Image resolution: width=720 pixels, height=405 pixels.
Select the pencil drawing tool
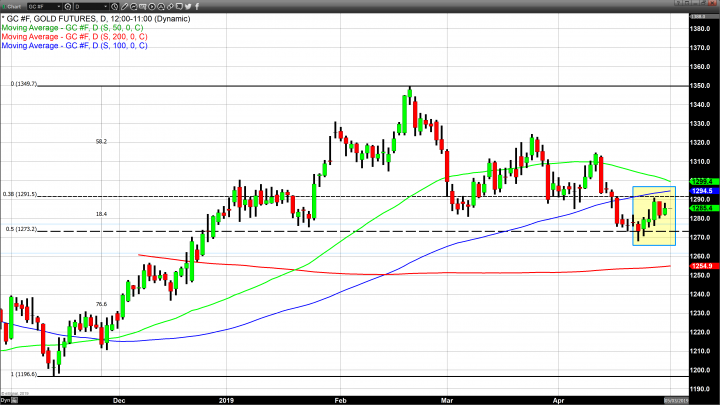[x=125, y=6]
